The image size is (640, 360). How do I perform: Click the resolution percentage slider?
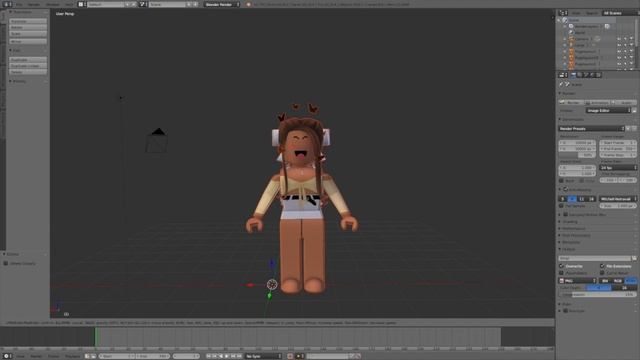[577, 155]
